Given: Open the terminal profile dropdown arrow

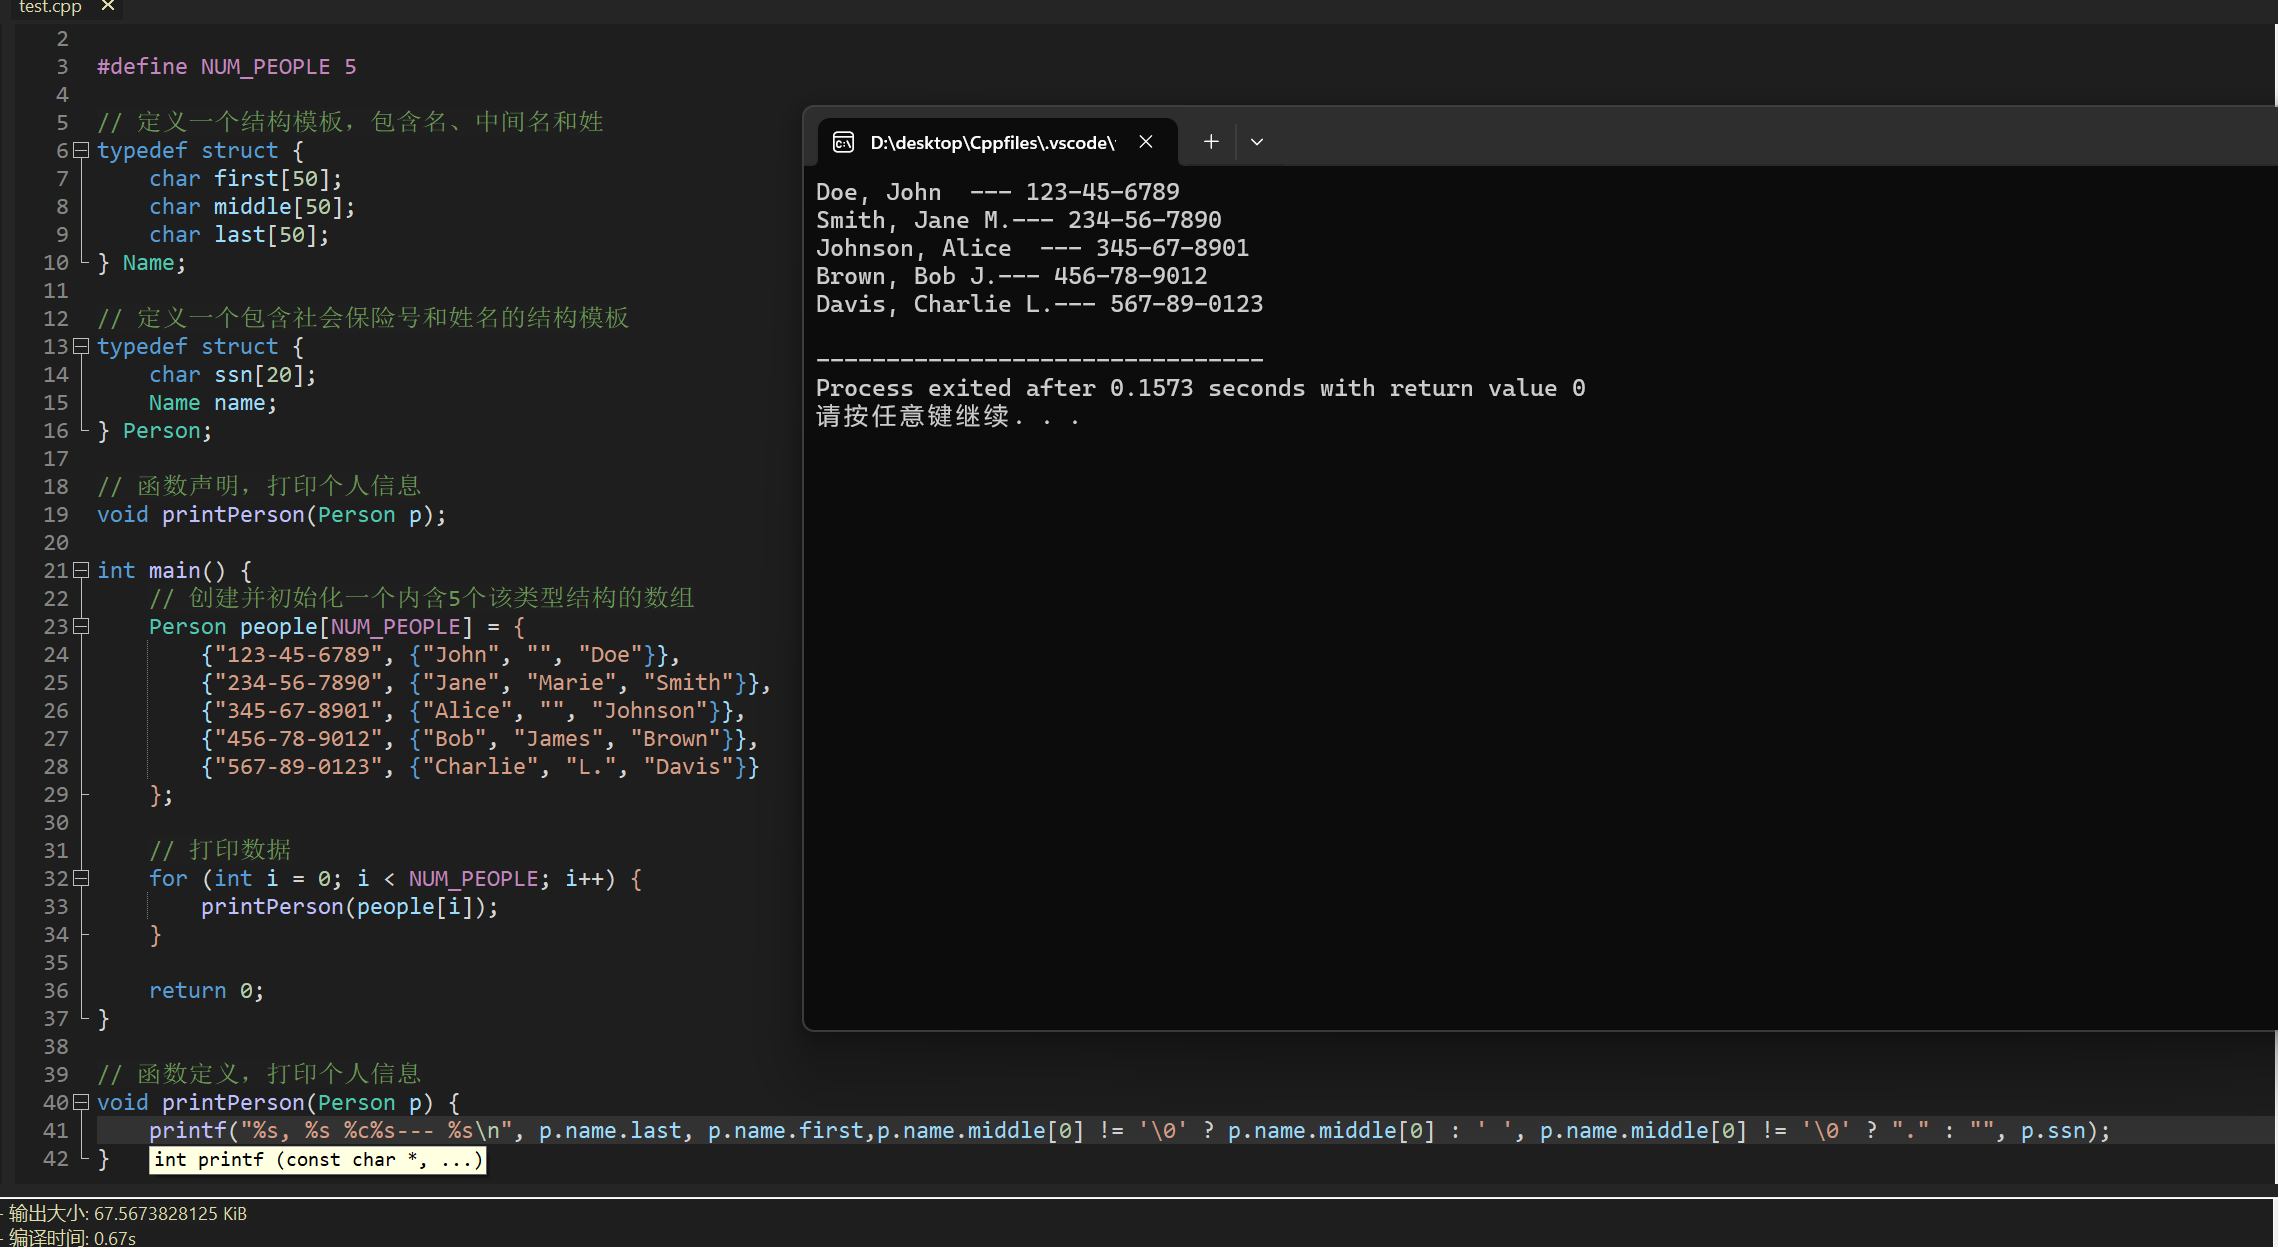Looking at the screenshot, I should [1257, 142].
